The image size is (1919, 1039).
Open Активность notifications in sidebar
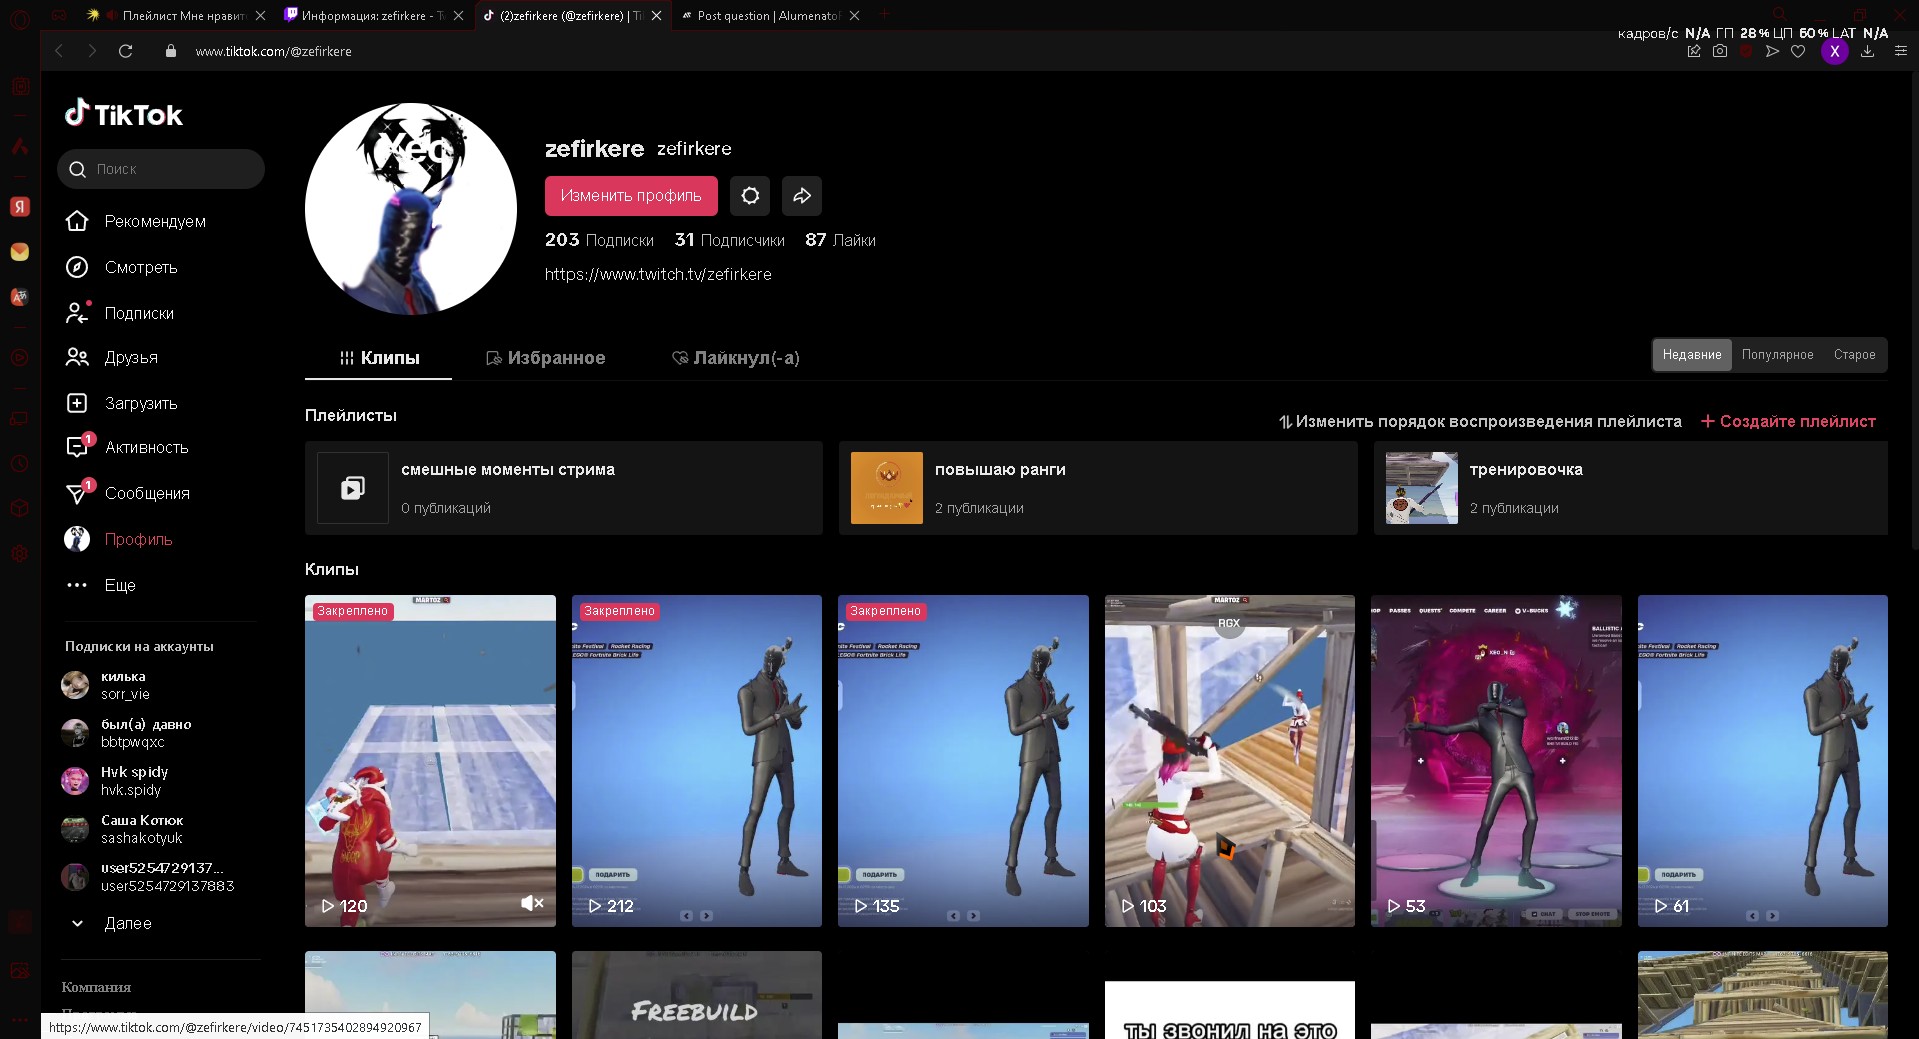(146, 448)
